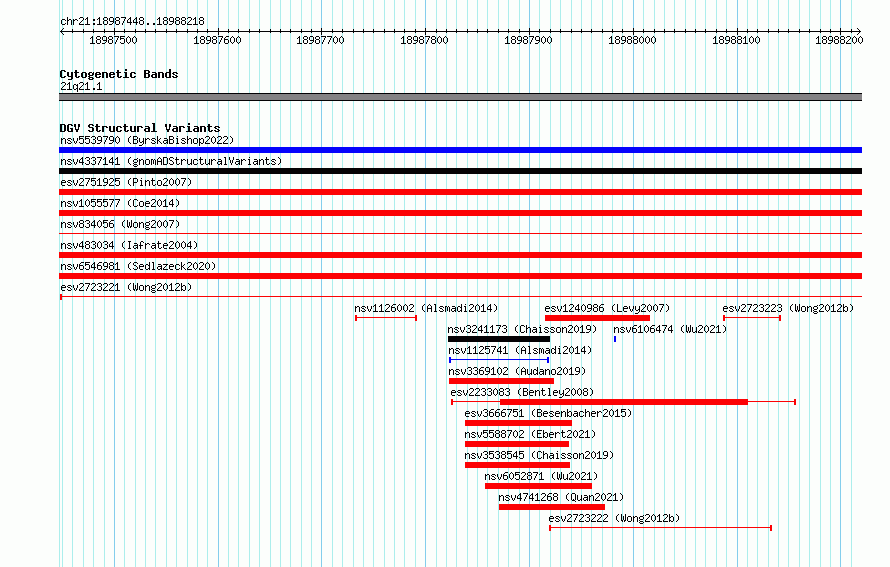Click the nsv5539790 (ByrskaBishop2022) label
Screen dimensions: 890x567
click(x=147, y=140)
